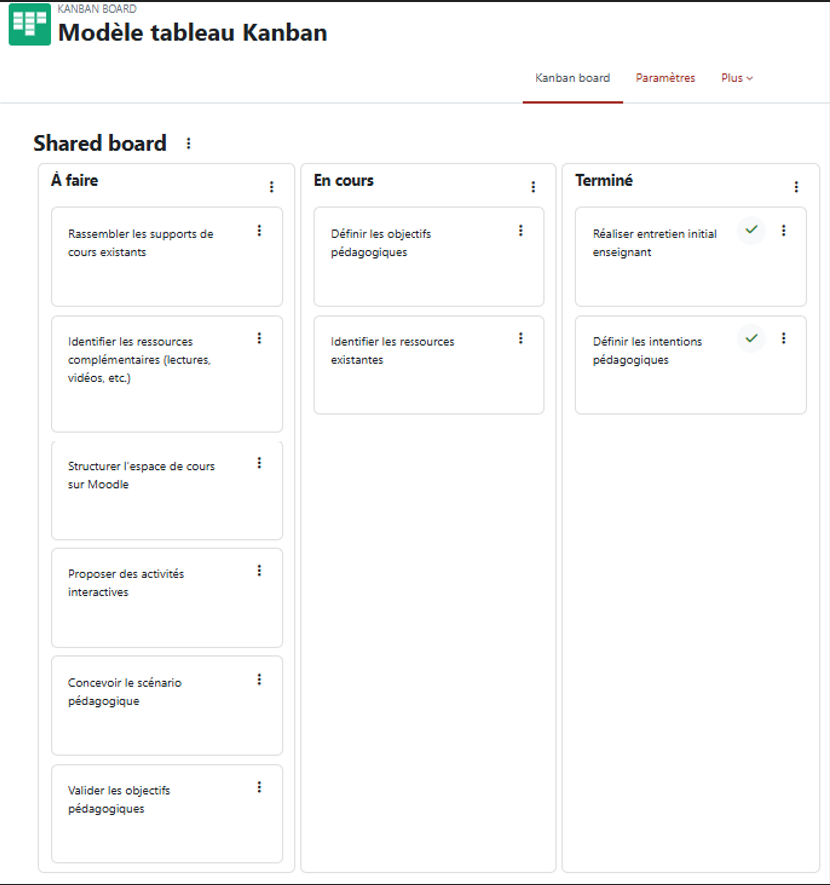Open the Terminé column menu
Viewport: 830px width, 885px height.
pyautogui.click(x=796, y=187)
